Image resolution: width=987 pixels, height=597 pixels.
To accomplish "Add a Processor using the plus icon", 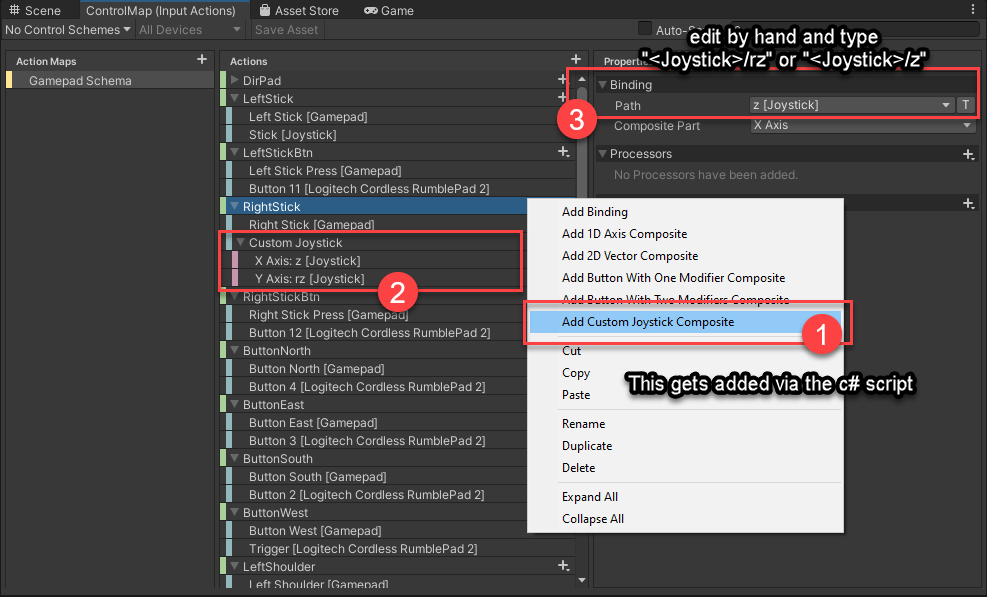I will pyautogui.click(x=968, y=154).
